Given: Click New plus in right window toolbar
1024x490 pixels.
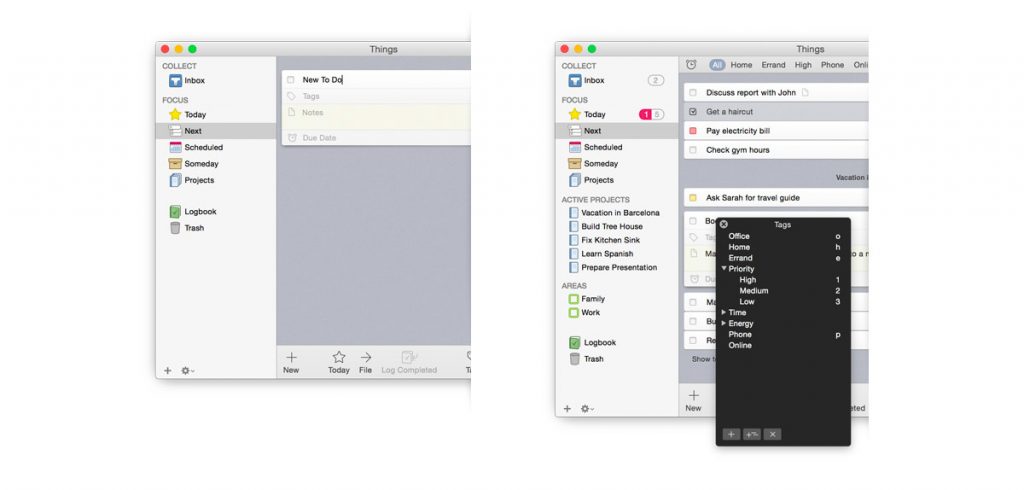Looking at the screenshot, I should tap(693, 400).
